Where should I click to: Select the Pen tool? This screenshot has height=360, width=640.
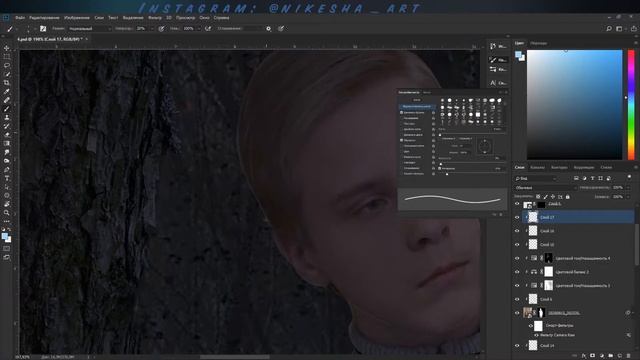point(7,169)
